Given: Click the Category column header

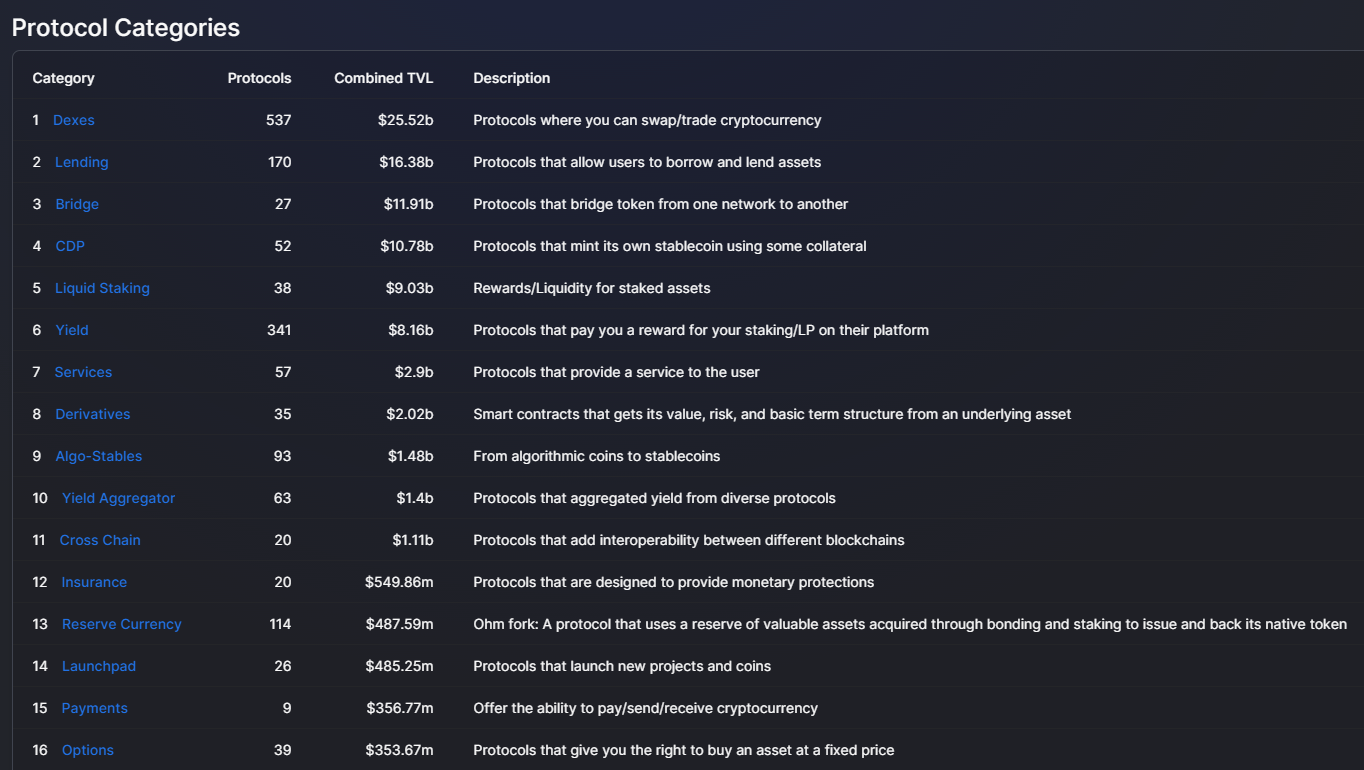Looking at the screenshot, I should click(63, 78).
